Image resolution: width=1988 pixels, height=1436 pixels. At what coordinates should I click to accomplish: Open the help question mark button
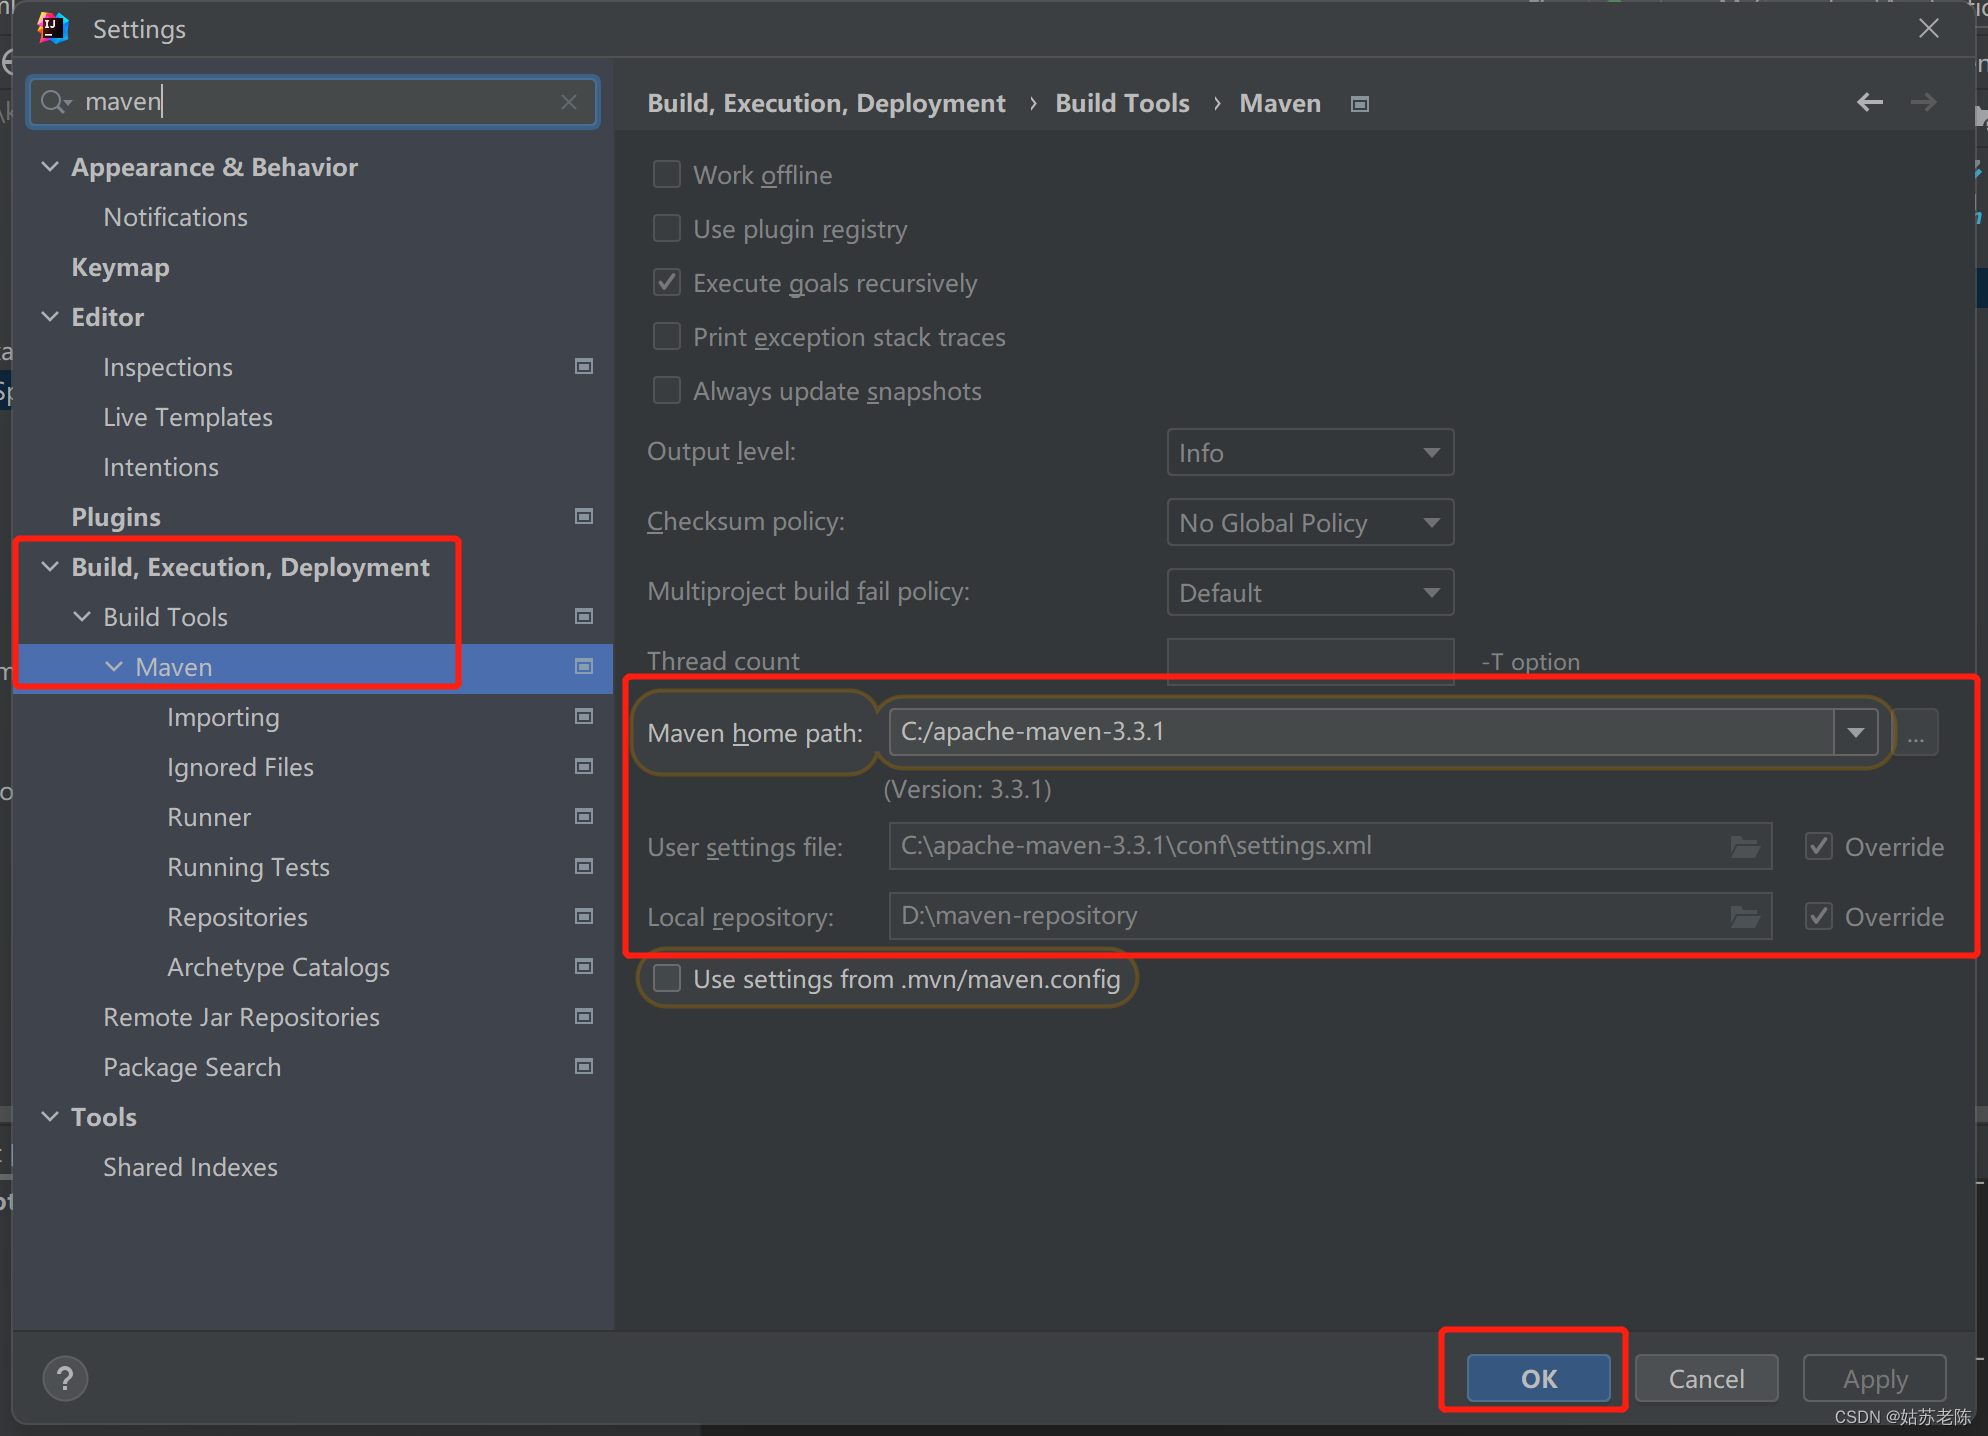coord(65,1379)
